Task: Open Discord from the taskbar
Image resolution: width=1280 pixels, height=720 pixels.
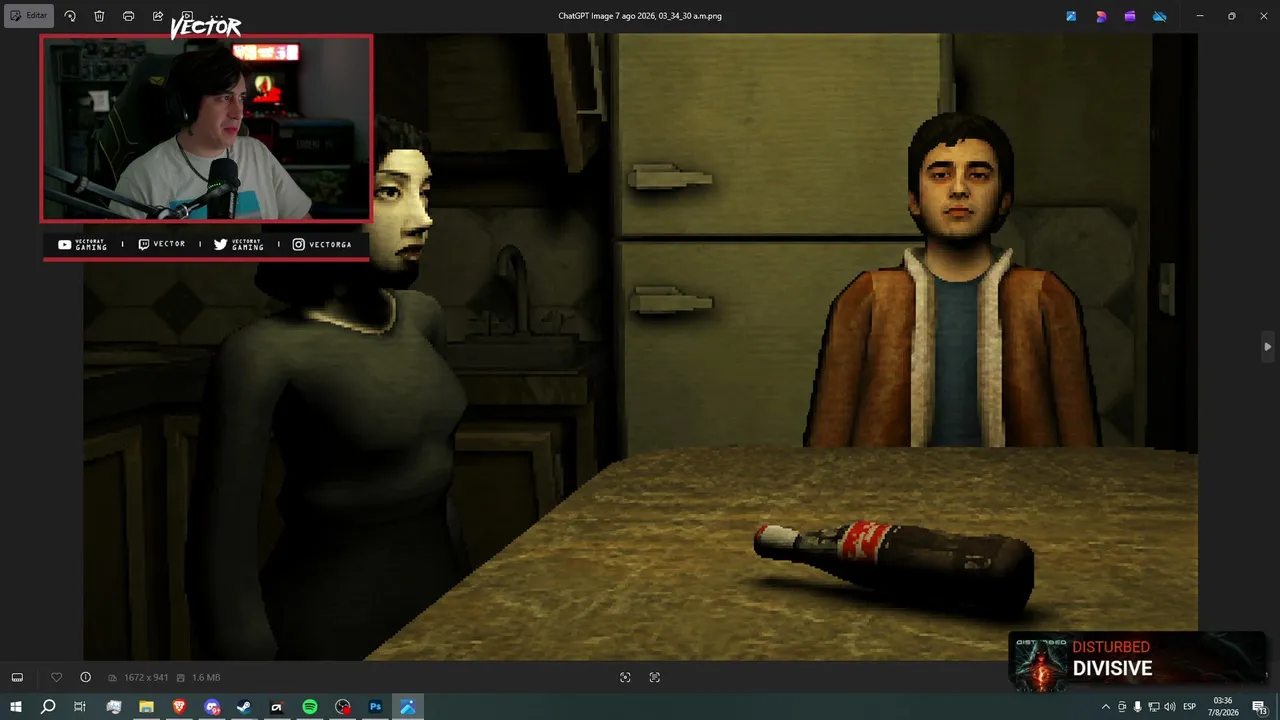Action: (x=212, y=707)
